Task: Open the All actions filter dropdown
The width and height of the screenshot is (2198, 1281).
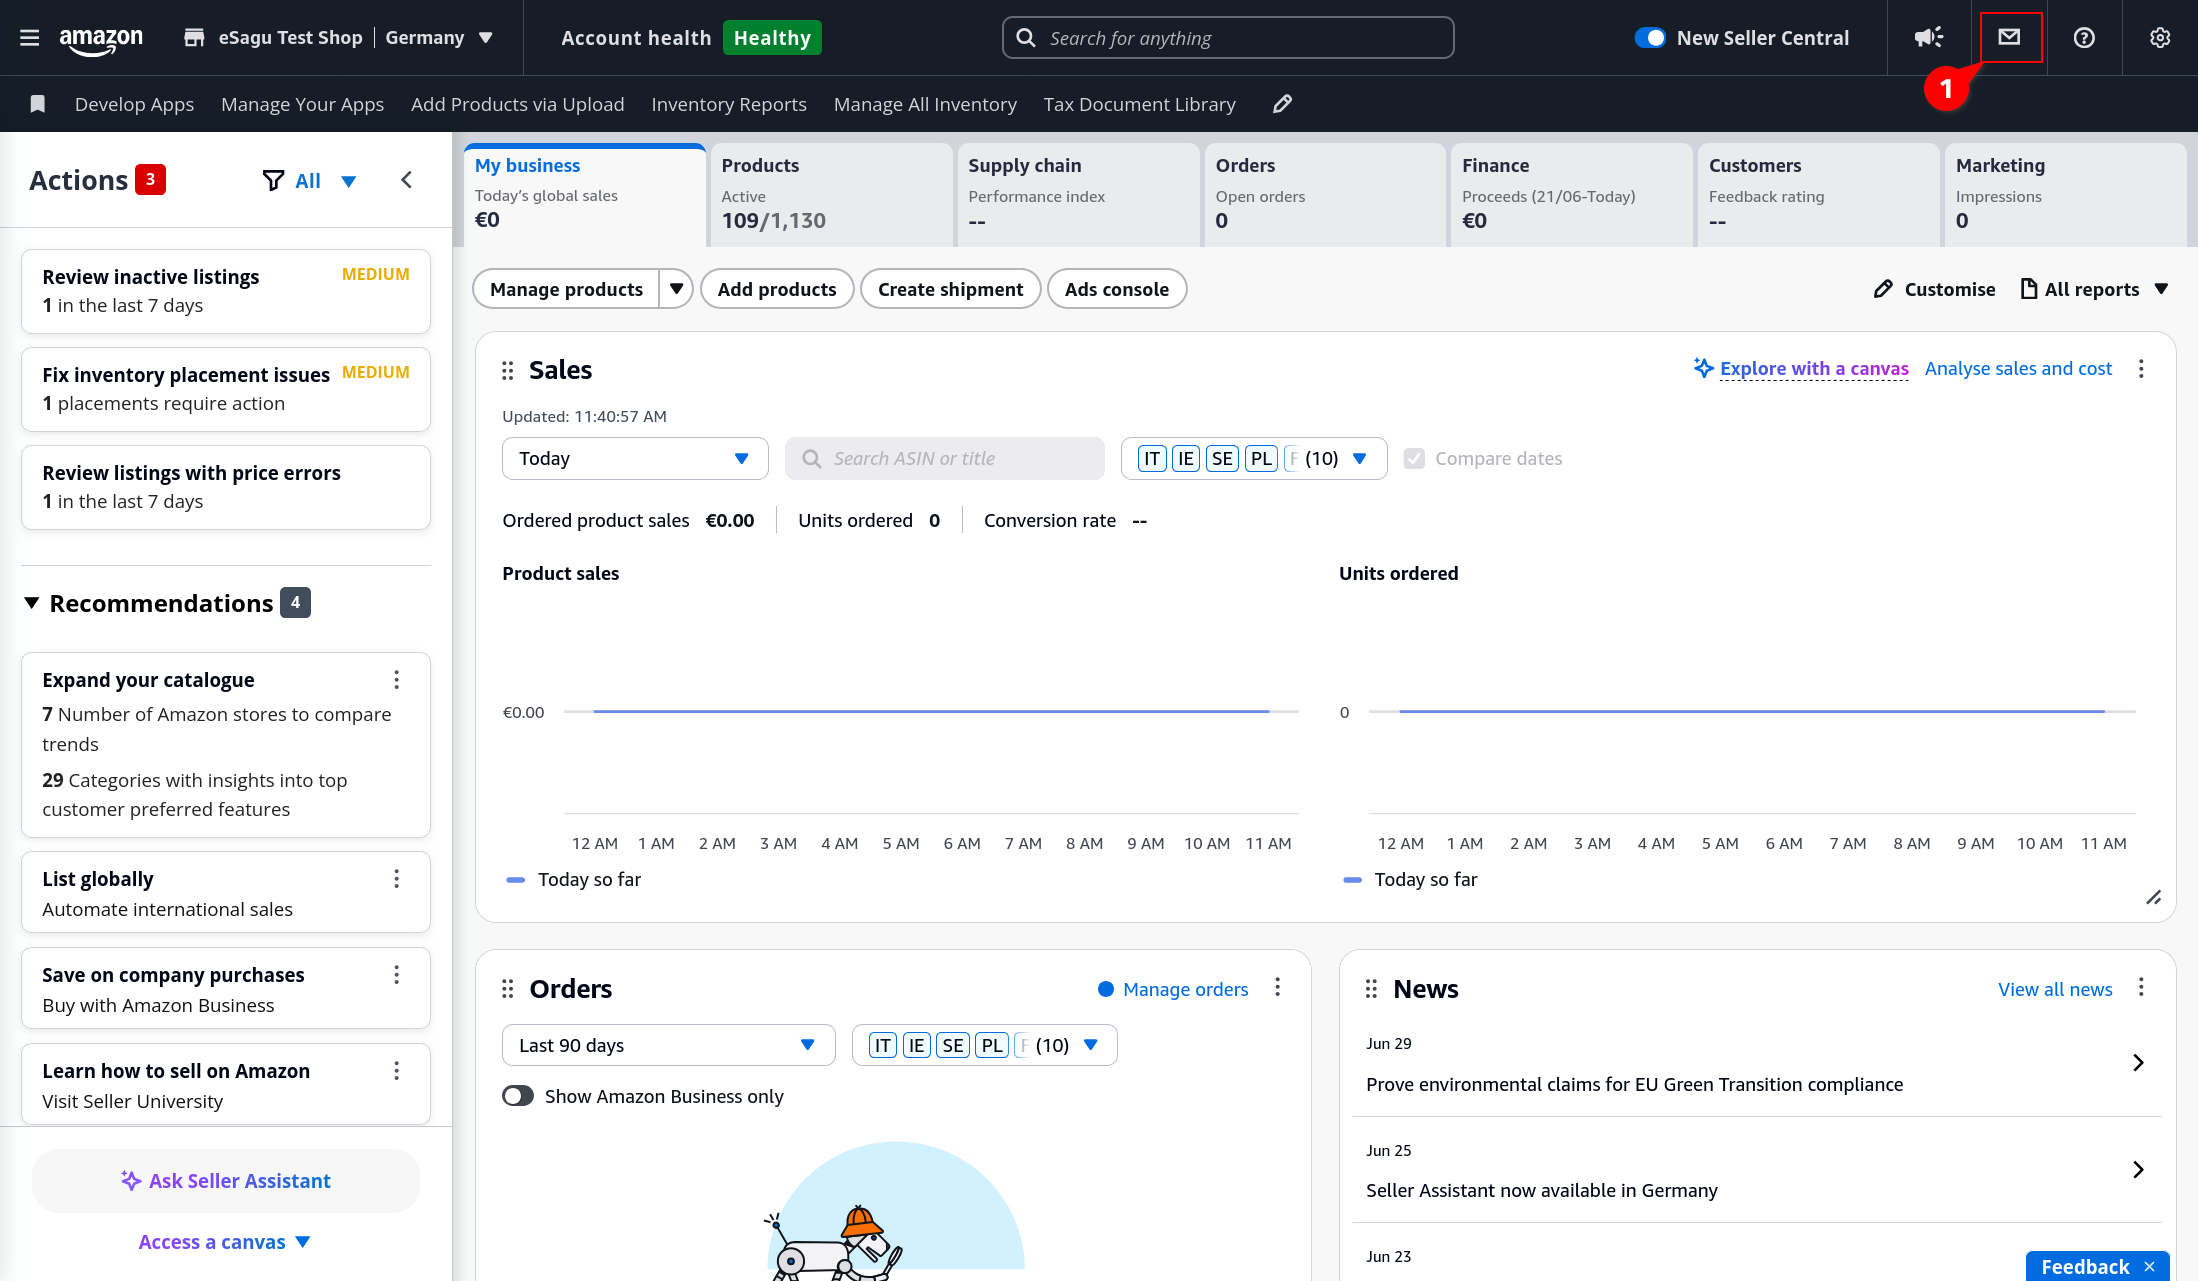Action: [310, 181]
